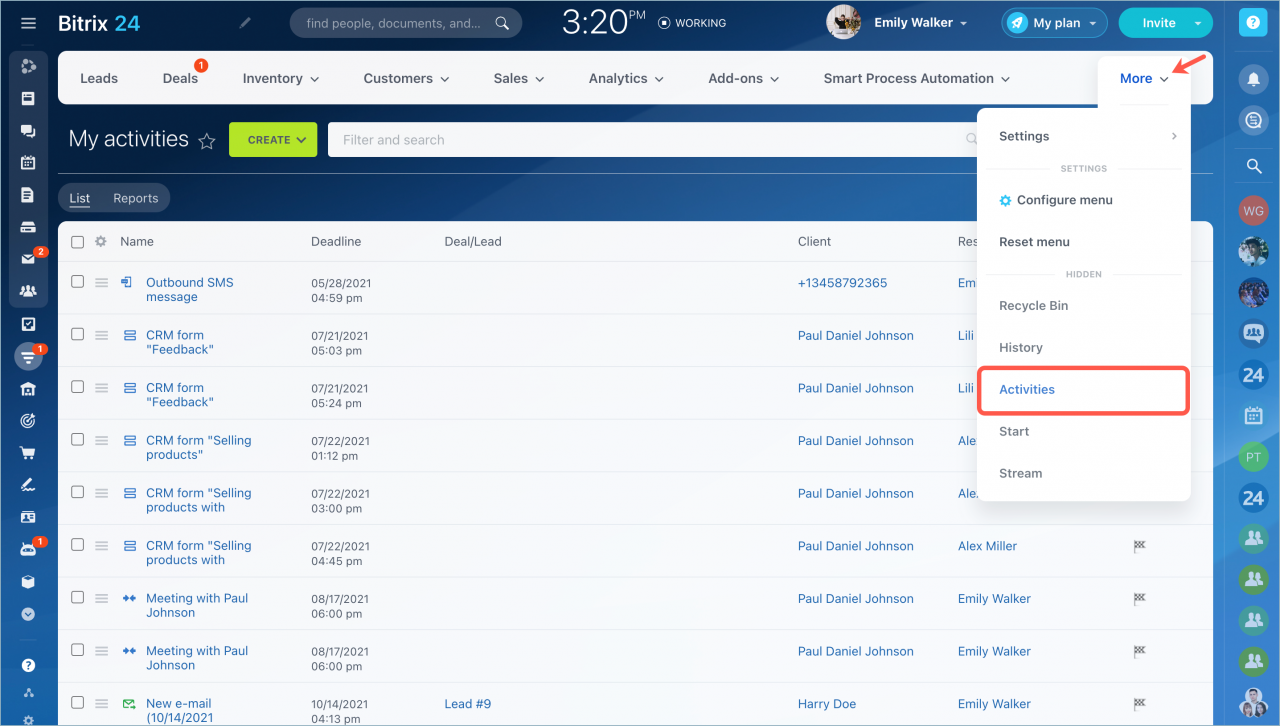
Task: Open Lead #9 link
Action: (468, 704)
